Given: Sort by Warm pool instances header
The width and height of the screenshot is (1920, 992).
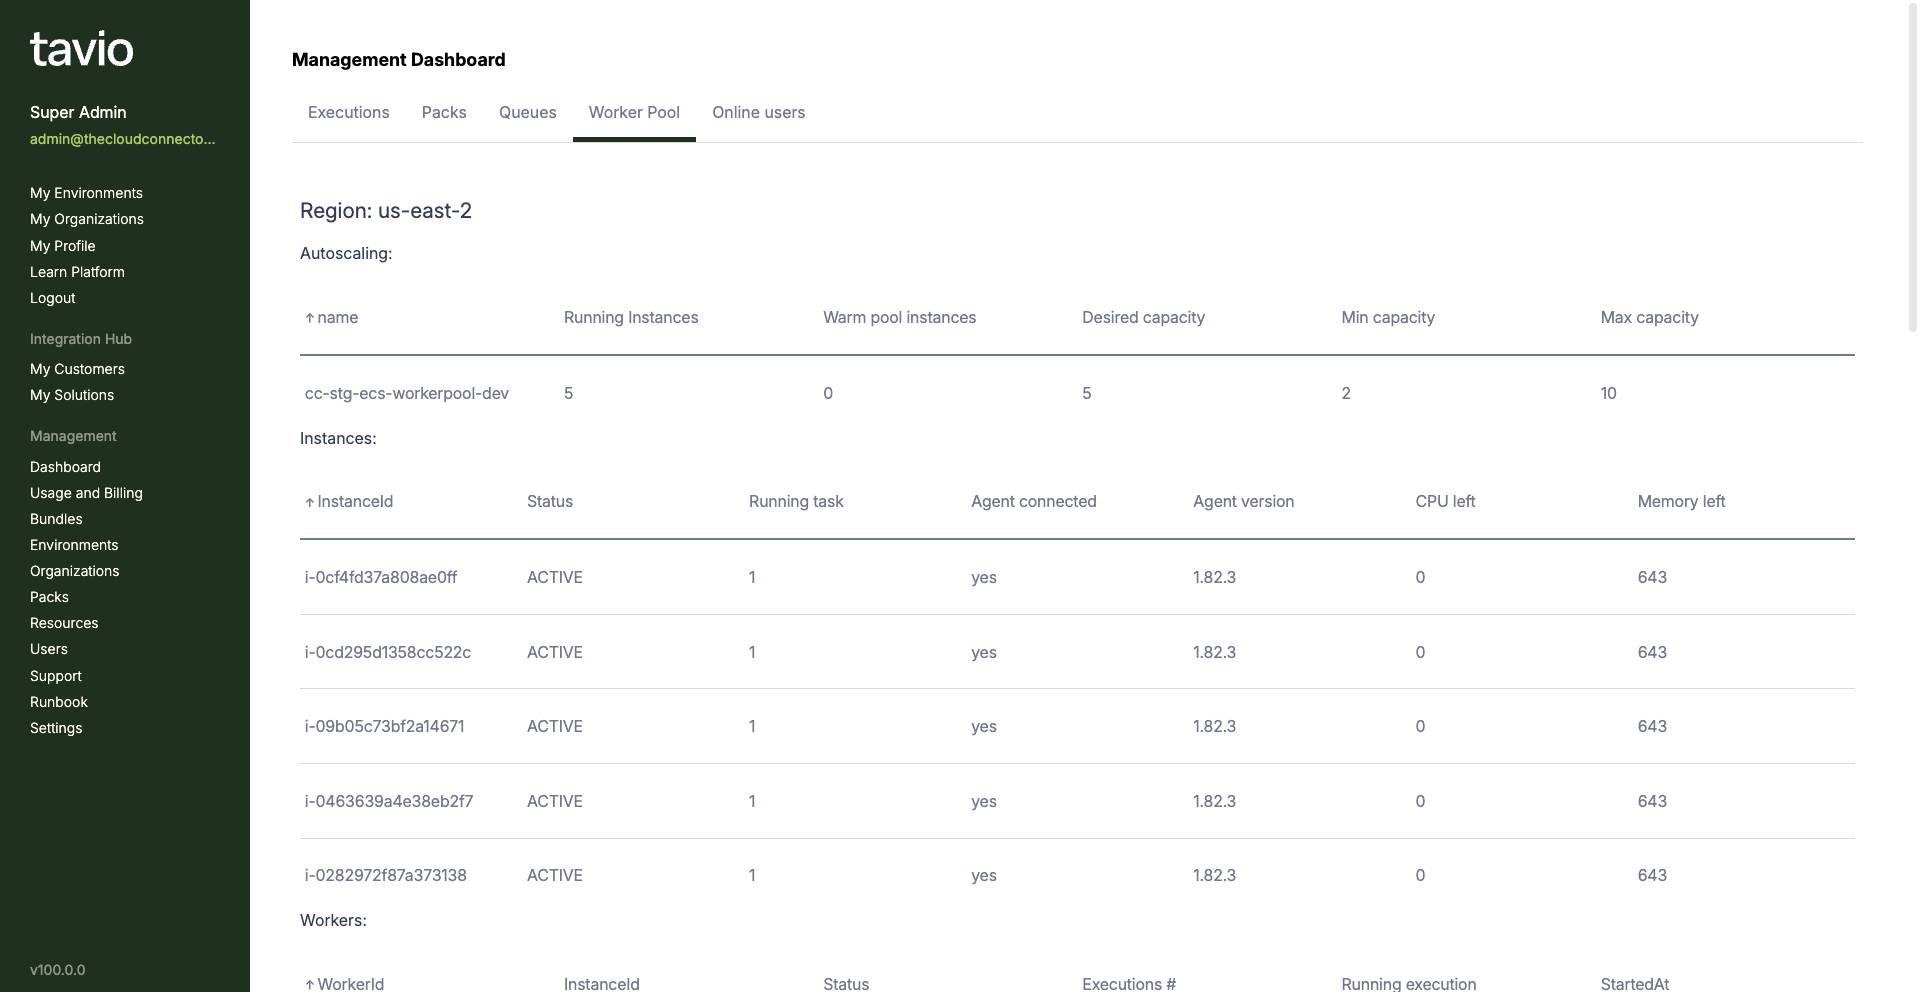Looking at the screenshot, I should tap(899, 318).
